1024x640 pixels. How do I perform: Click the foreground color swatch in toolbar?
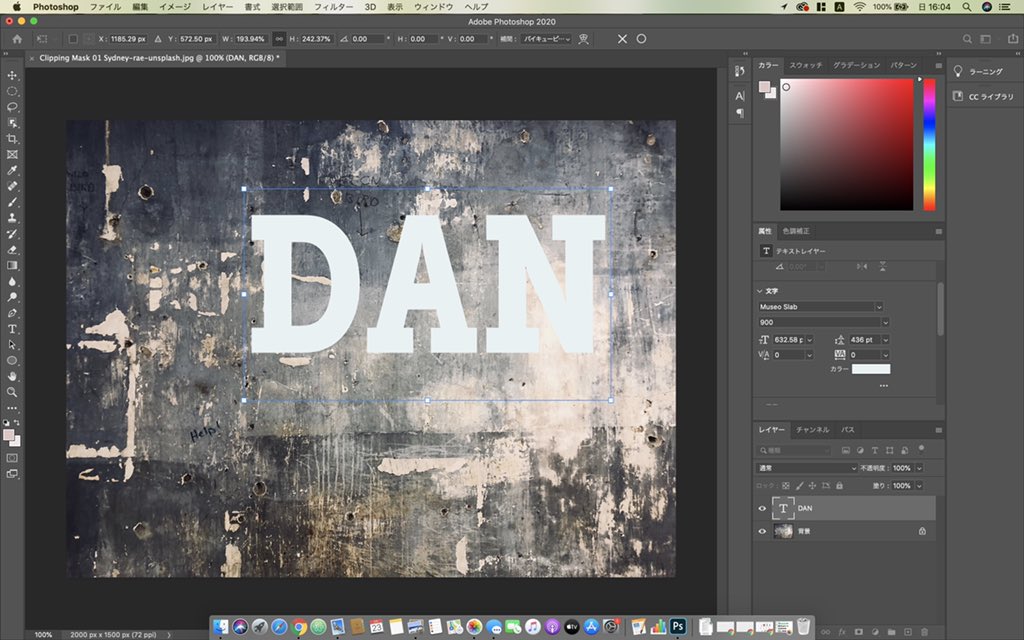pos(9,435)
